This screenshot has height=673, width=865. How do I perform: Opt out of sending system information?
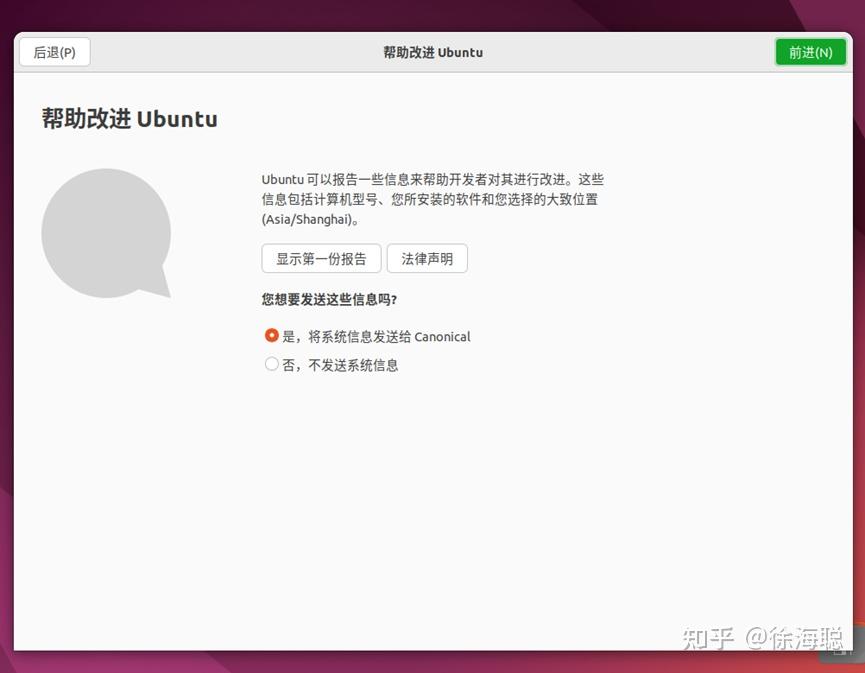click(x=333, y=364)
